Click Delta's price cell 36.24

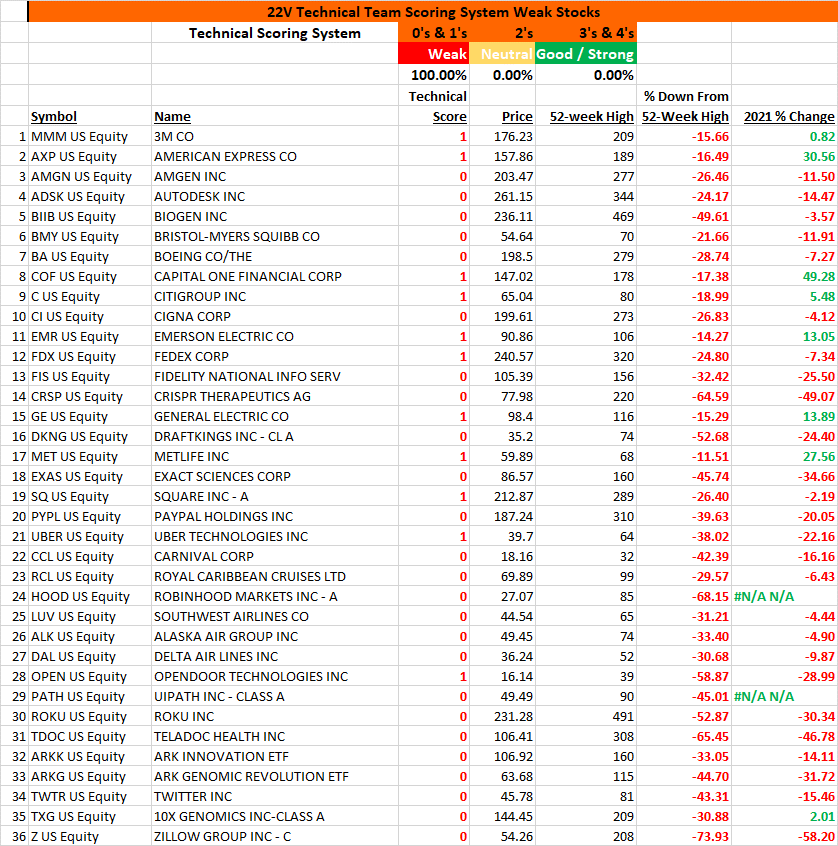502,656
